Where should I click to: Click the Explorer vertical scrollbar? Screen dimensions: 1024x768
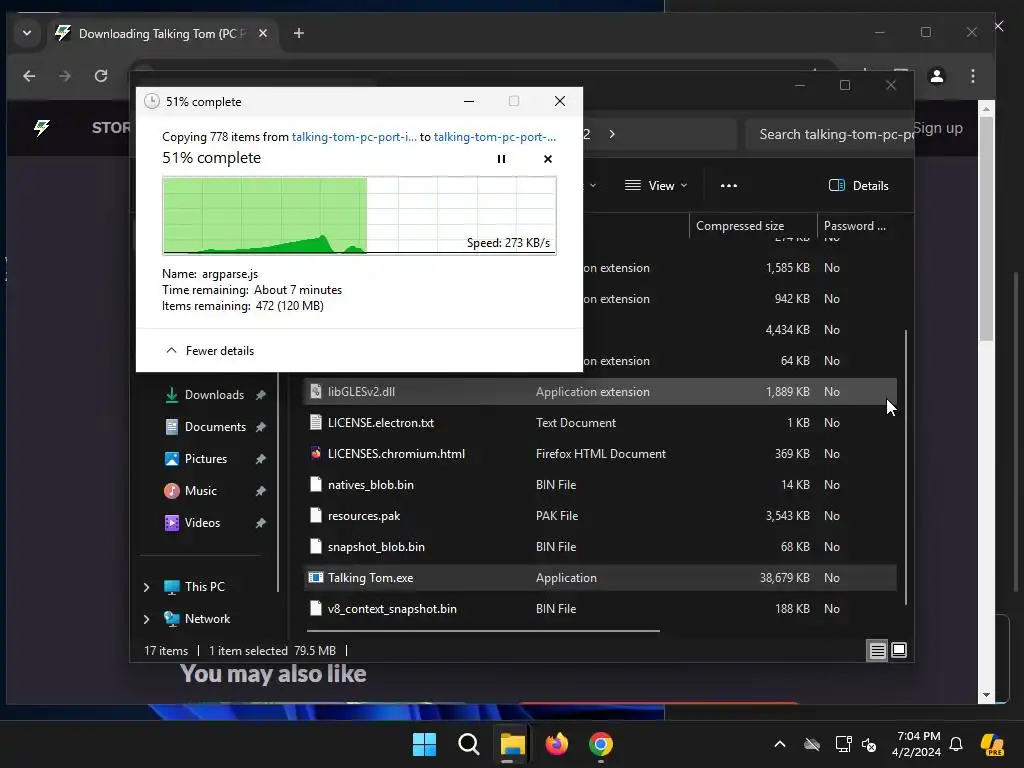pos(906,467)
